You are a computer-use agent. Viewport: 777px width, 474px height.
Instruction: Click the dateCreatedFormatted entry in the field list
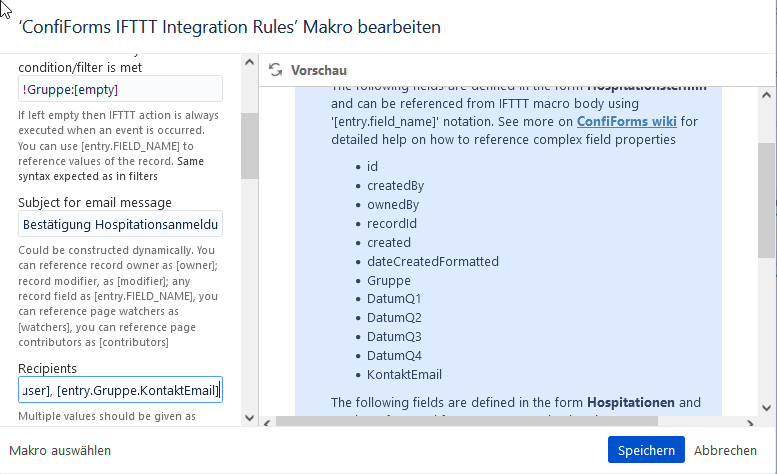click(432, 261)
